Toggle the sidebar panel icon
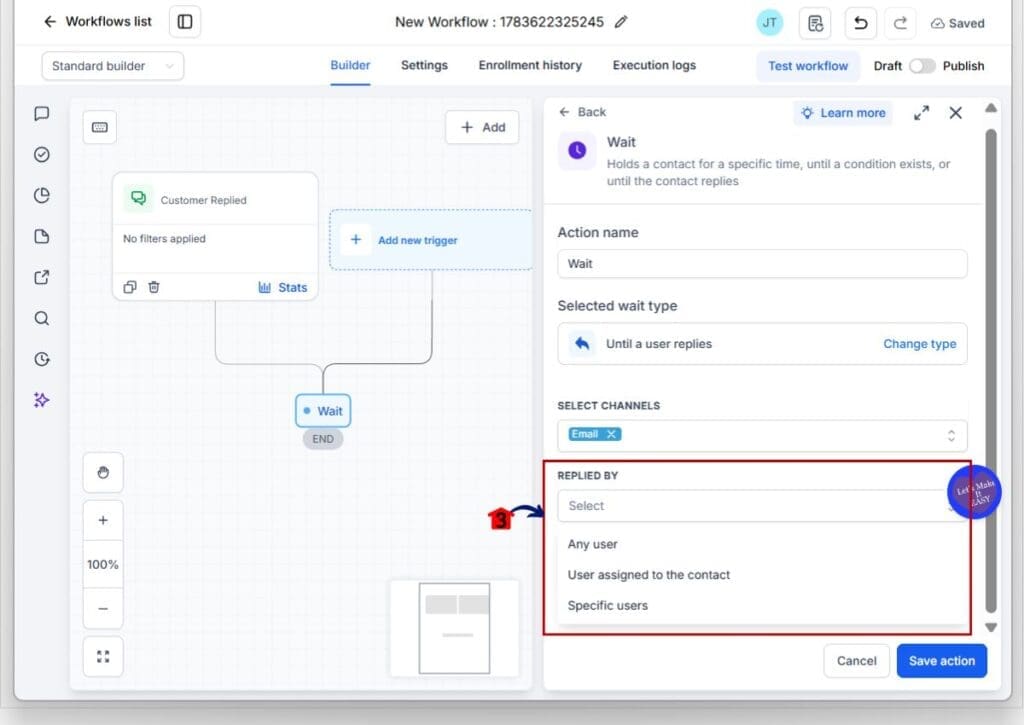Image resolution: width=1024 pixels, height=725 pixels. [185, 22]
